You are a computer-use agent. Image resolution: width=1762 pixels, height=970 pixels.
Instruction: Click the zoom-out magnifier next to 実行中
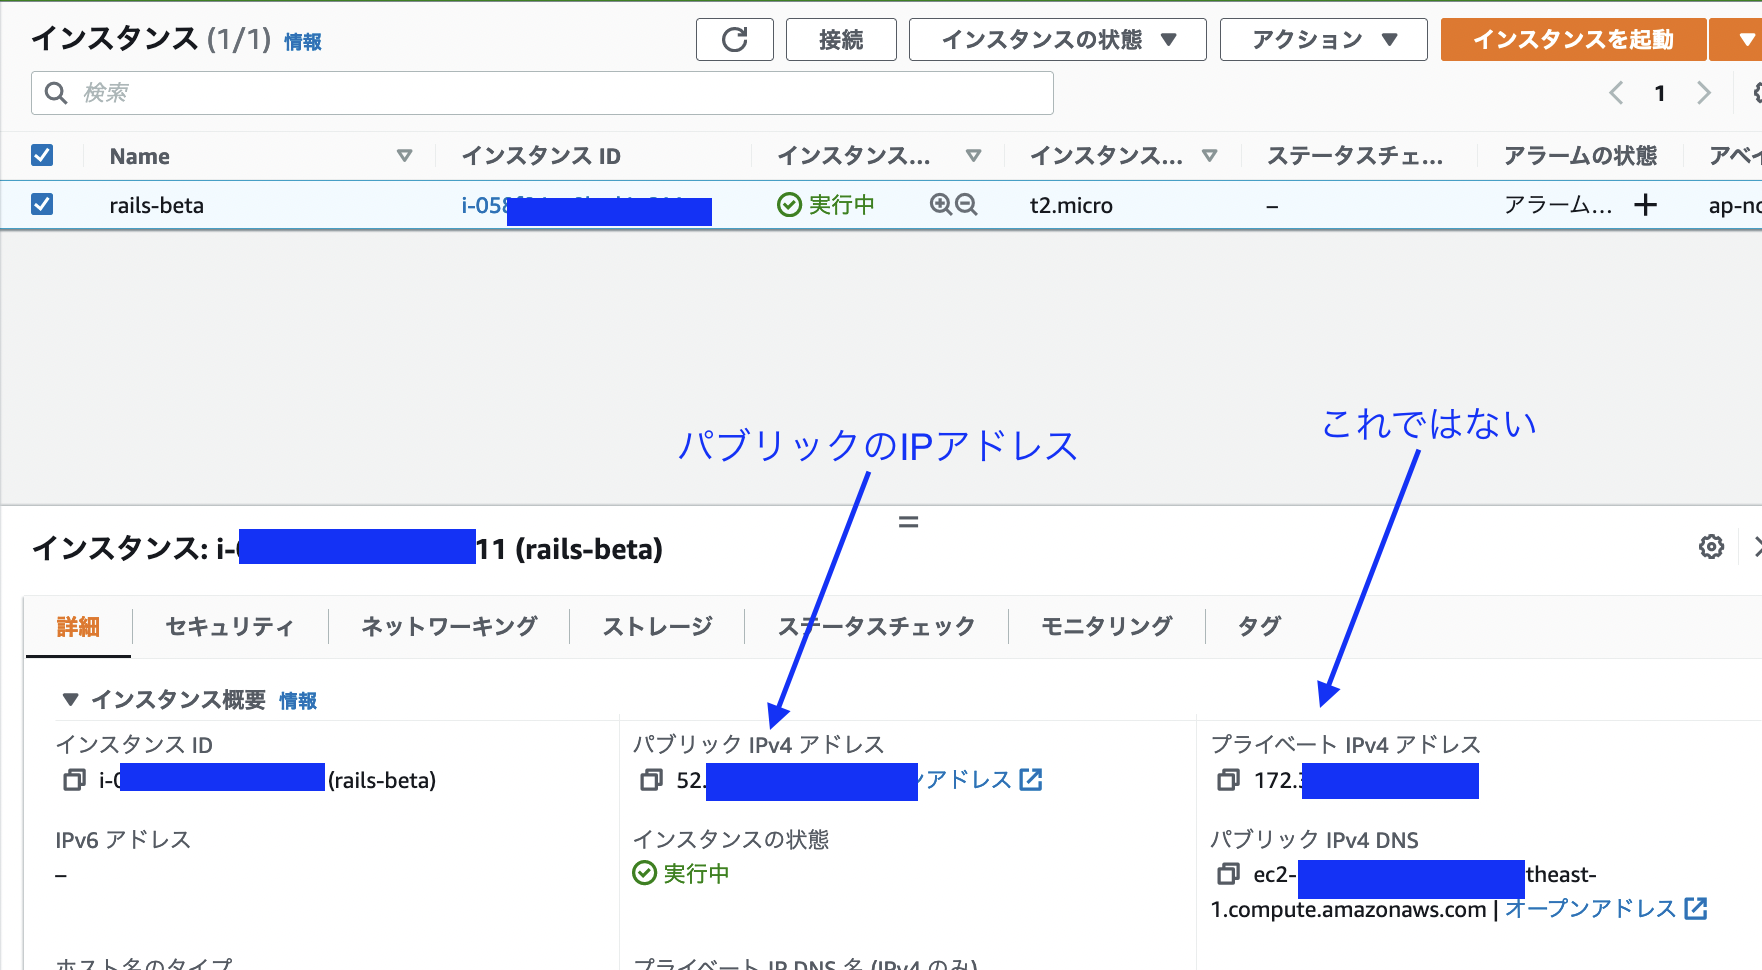click(x=964, y=204)
